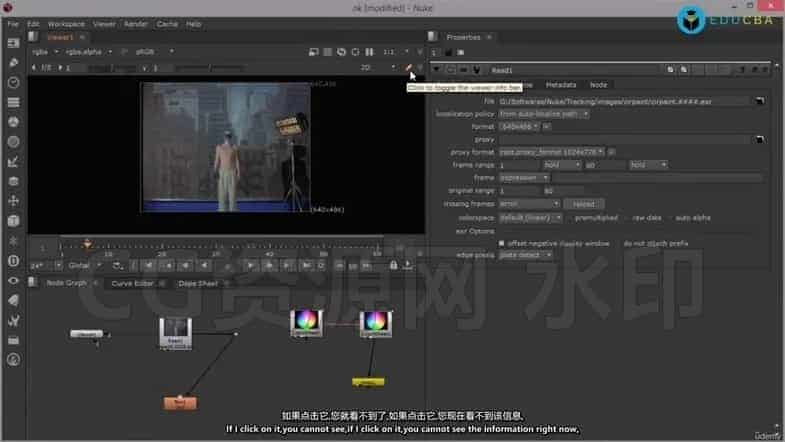
Task: Browse for file with the folder icon
Action: [759, 101]
